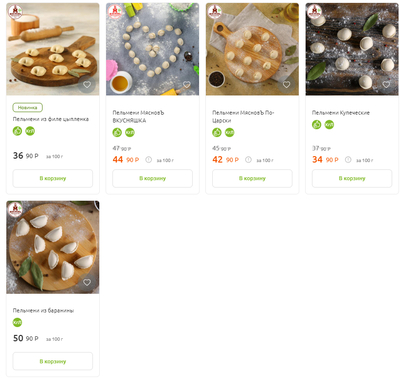Click the Новинка label badge
The height and width of the screenshot is (378, 400).
pyautogui.click(x=28, y=107)
